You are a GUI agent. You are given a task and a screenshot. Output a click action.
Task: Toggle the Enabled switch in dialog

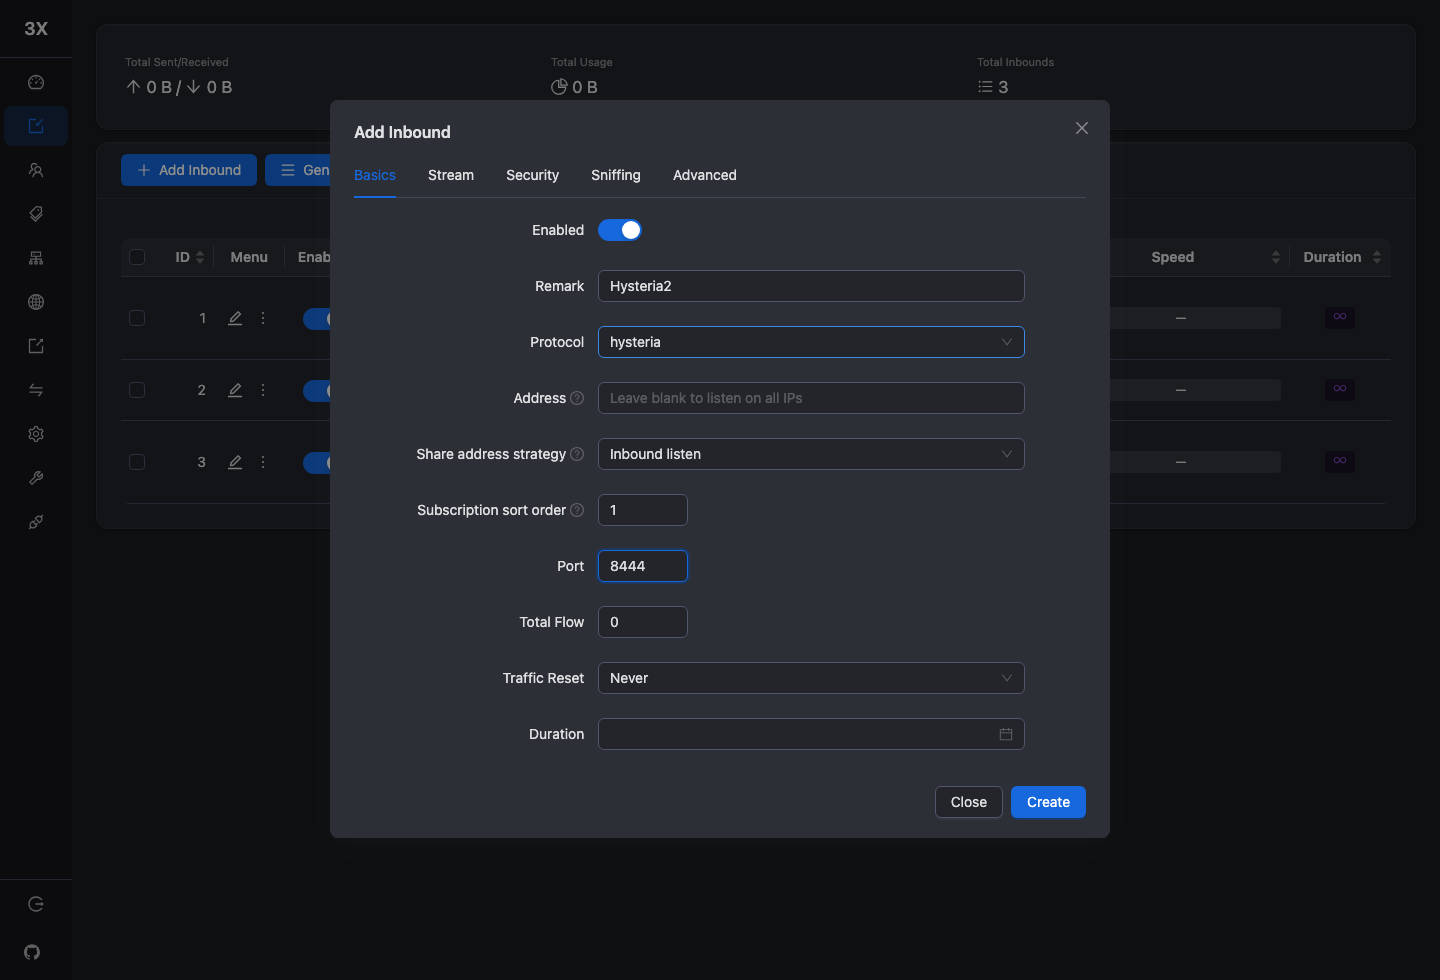[620, 230]
